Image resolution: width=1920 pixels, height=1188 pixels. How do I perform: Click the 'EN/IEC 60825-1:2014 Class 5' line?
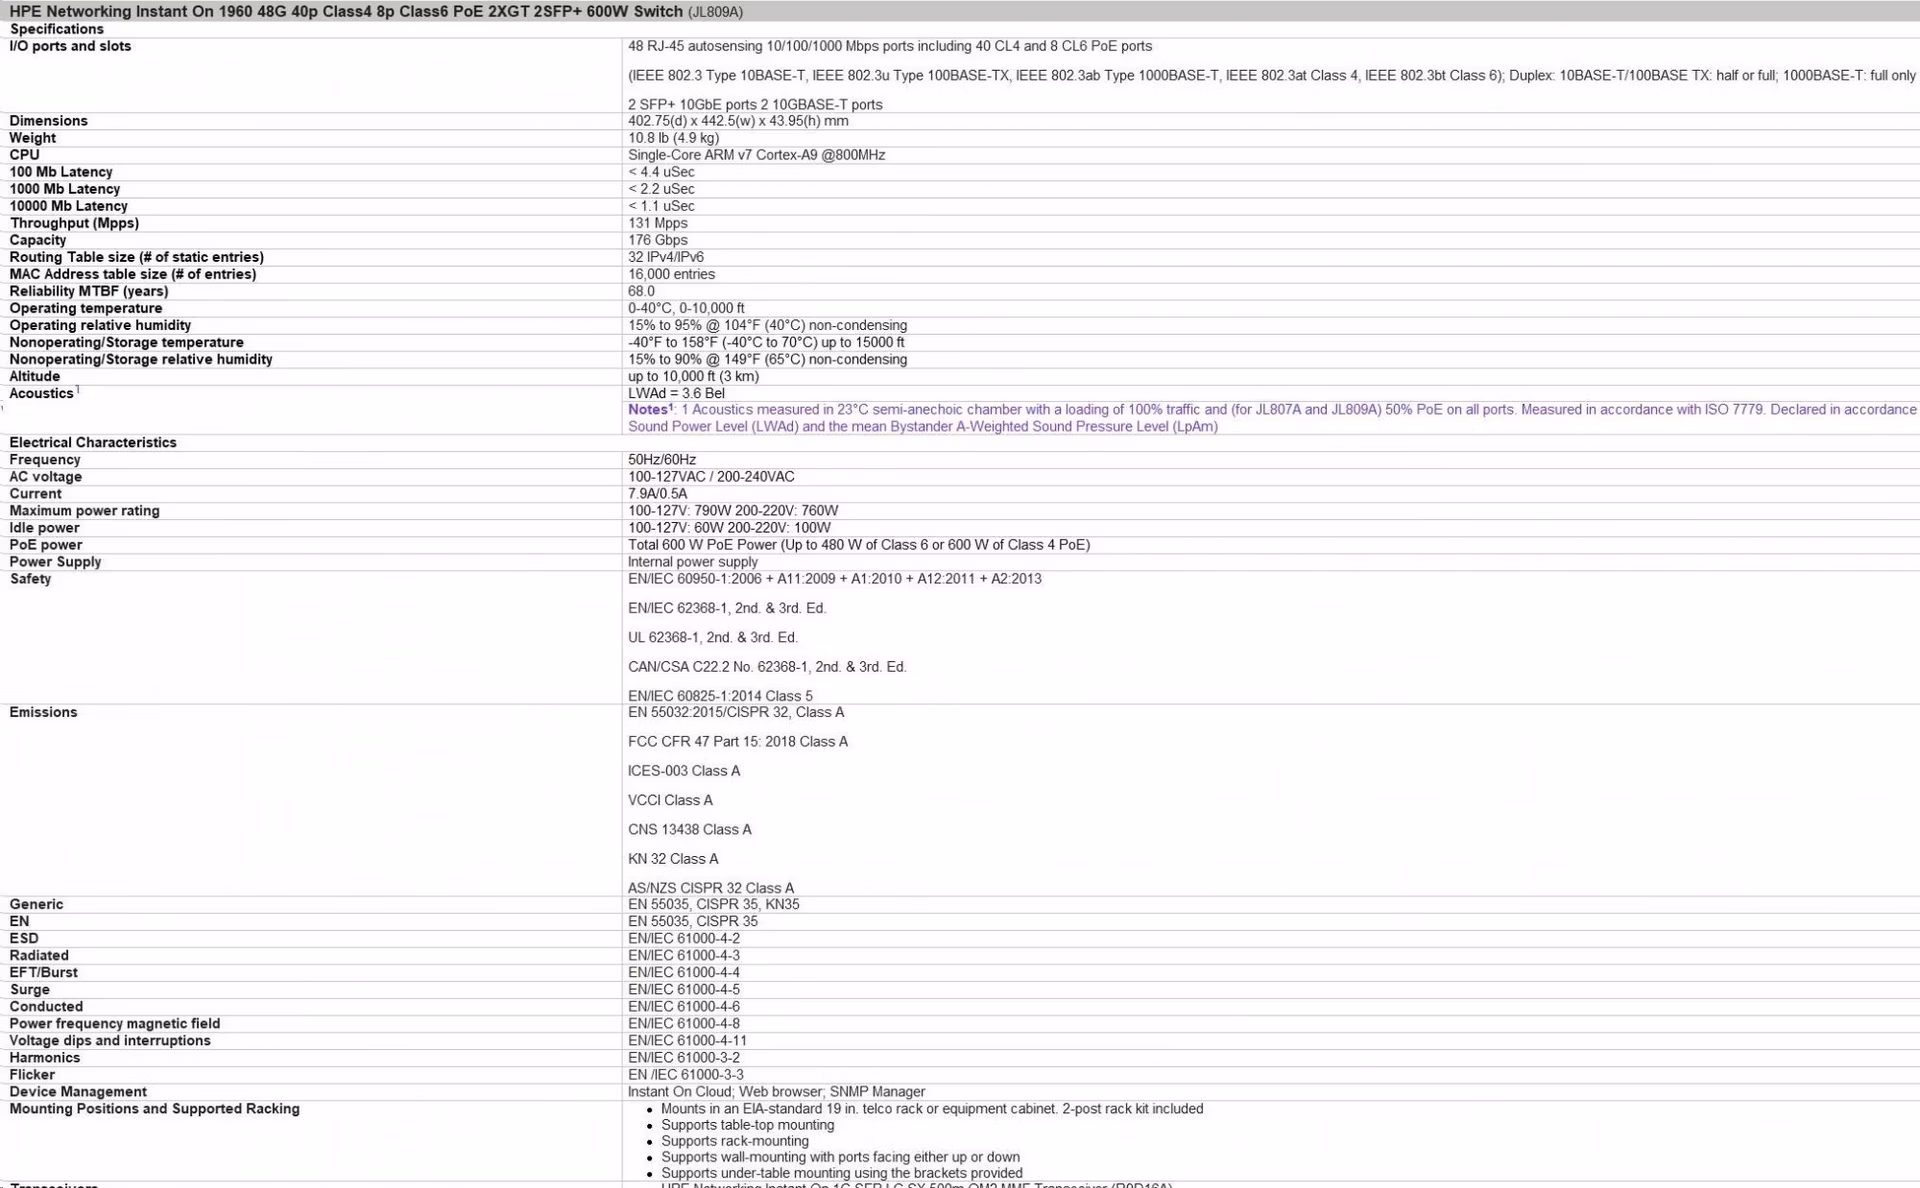(720, 696)
